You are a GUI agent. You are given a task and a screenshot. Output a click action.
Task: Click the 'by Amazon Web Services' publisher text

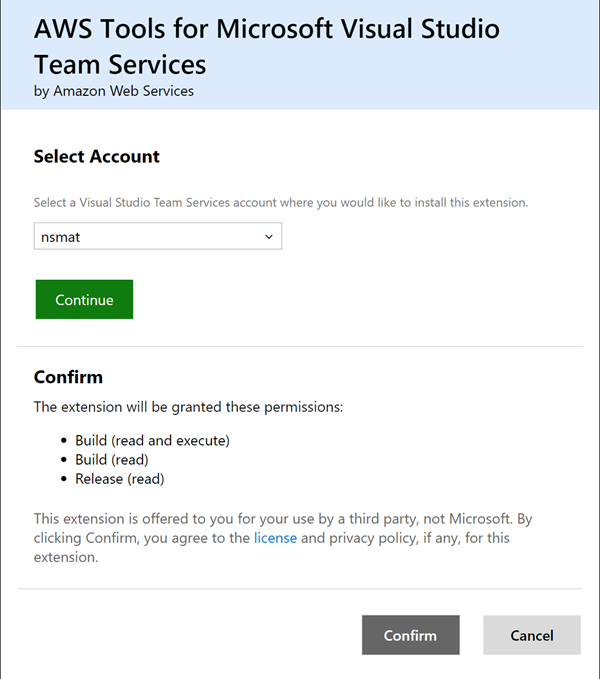(114, 91)
